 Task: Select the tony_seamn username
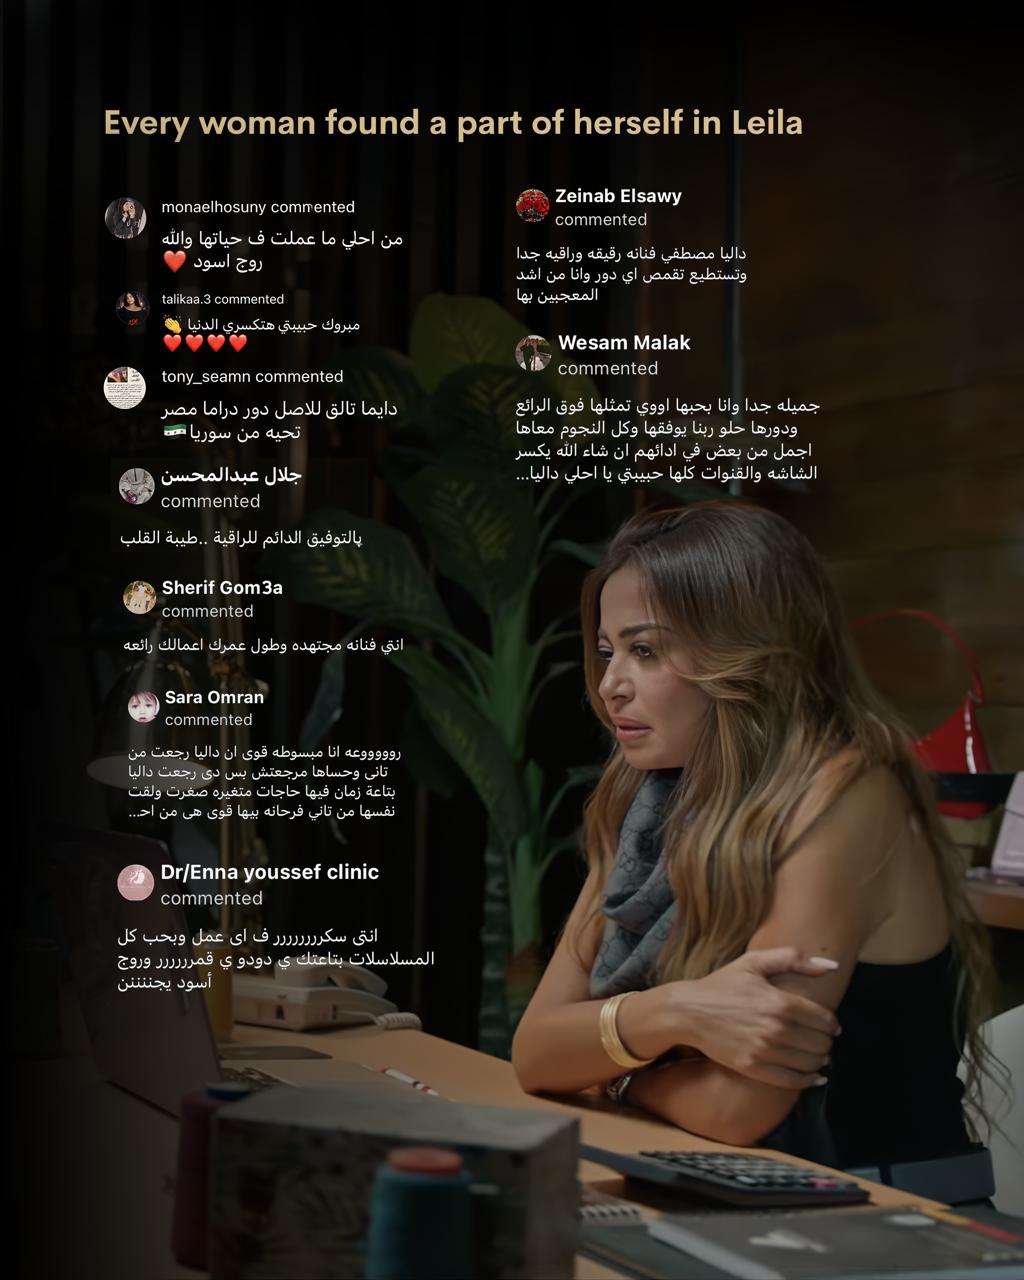[x=206, y=376]
